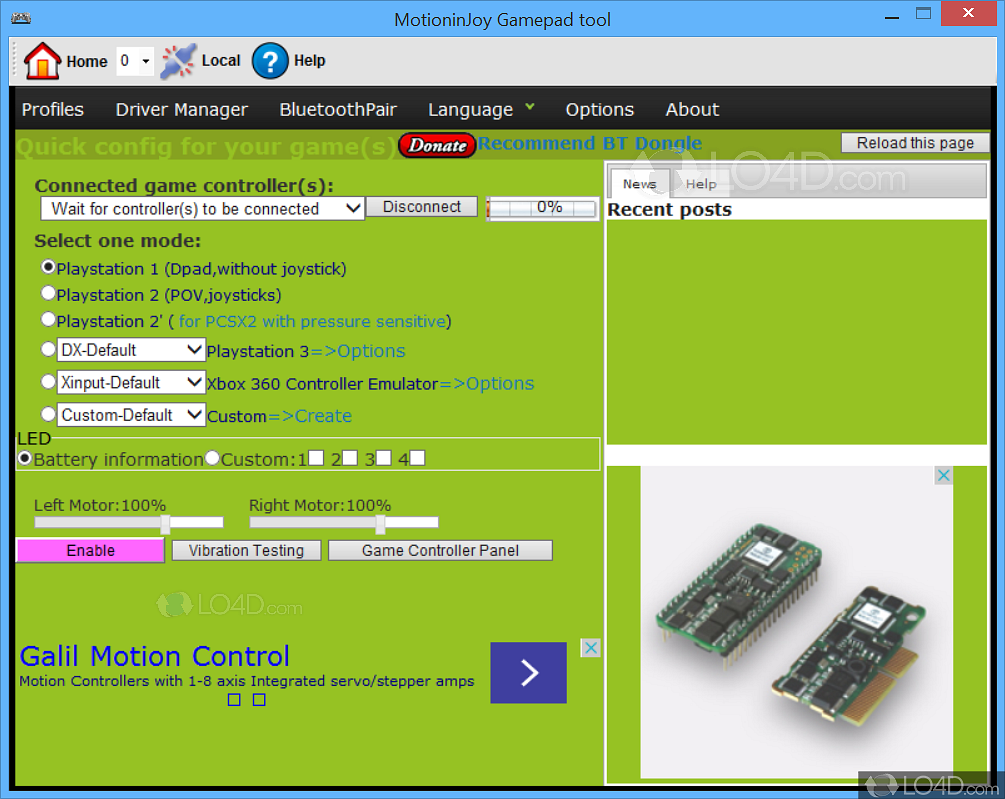Close the Galil Motion Control ad
Screen dimensions: 1005x799
click(x=591, y=648)
